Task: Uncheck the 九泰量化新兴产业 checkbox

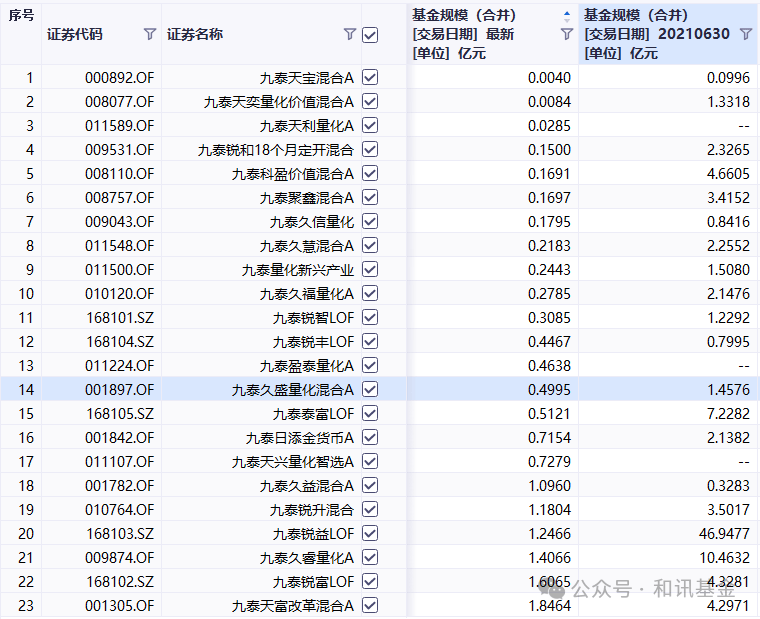Action: click(x=370, y=269)
